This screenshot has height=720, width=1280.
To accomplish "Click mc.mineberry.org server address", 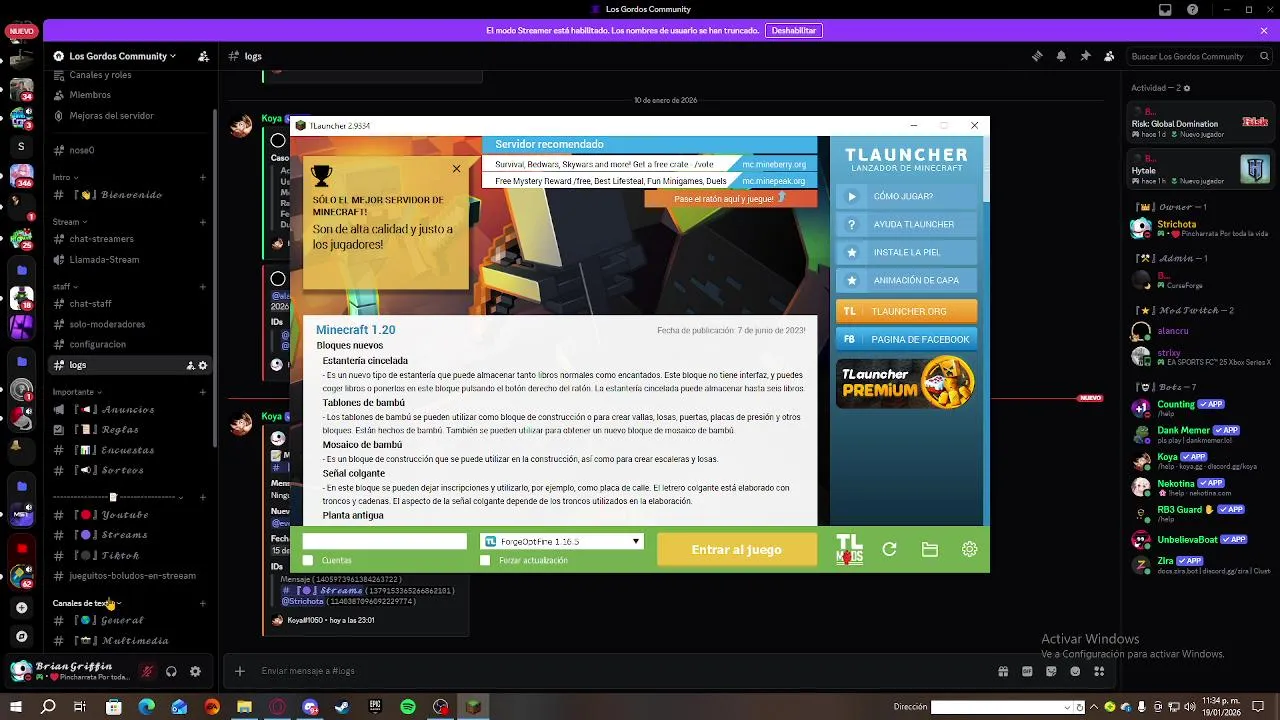I will [x=774, y=164].
